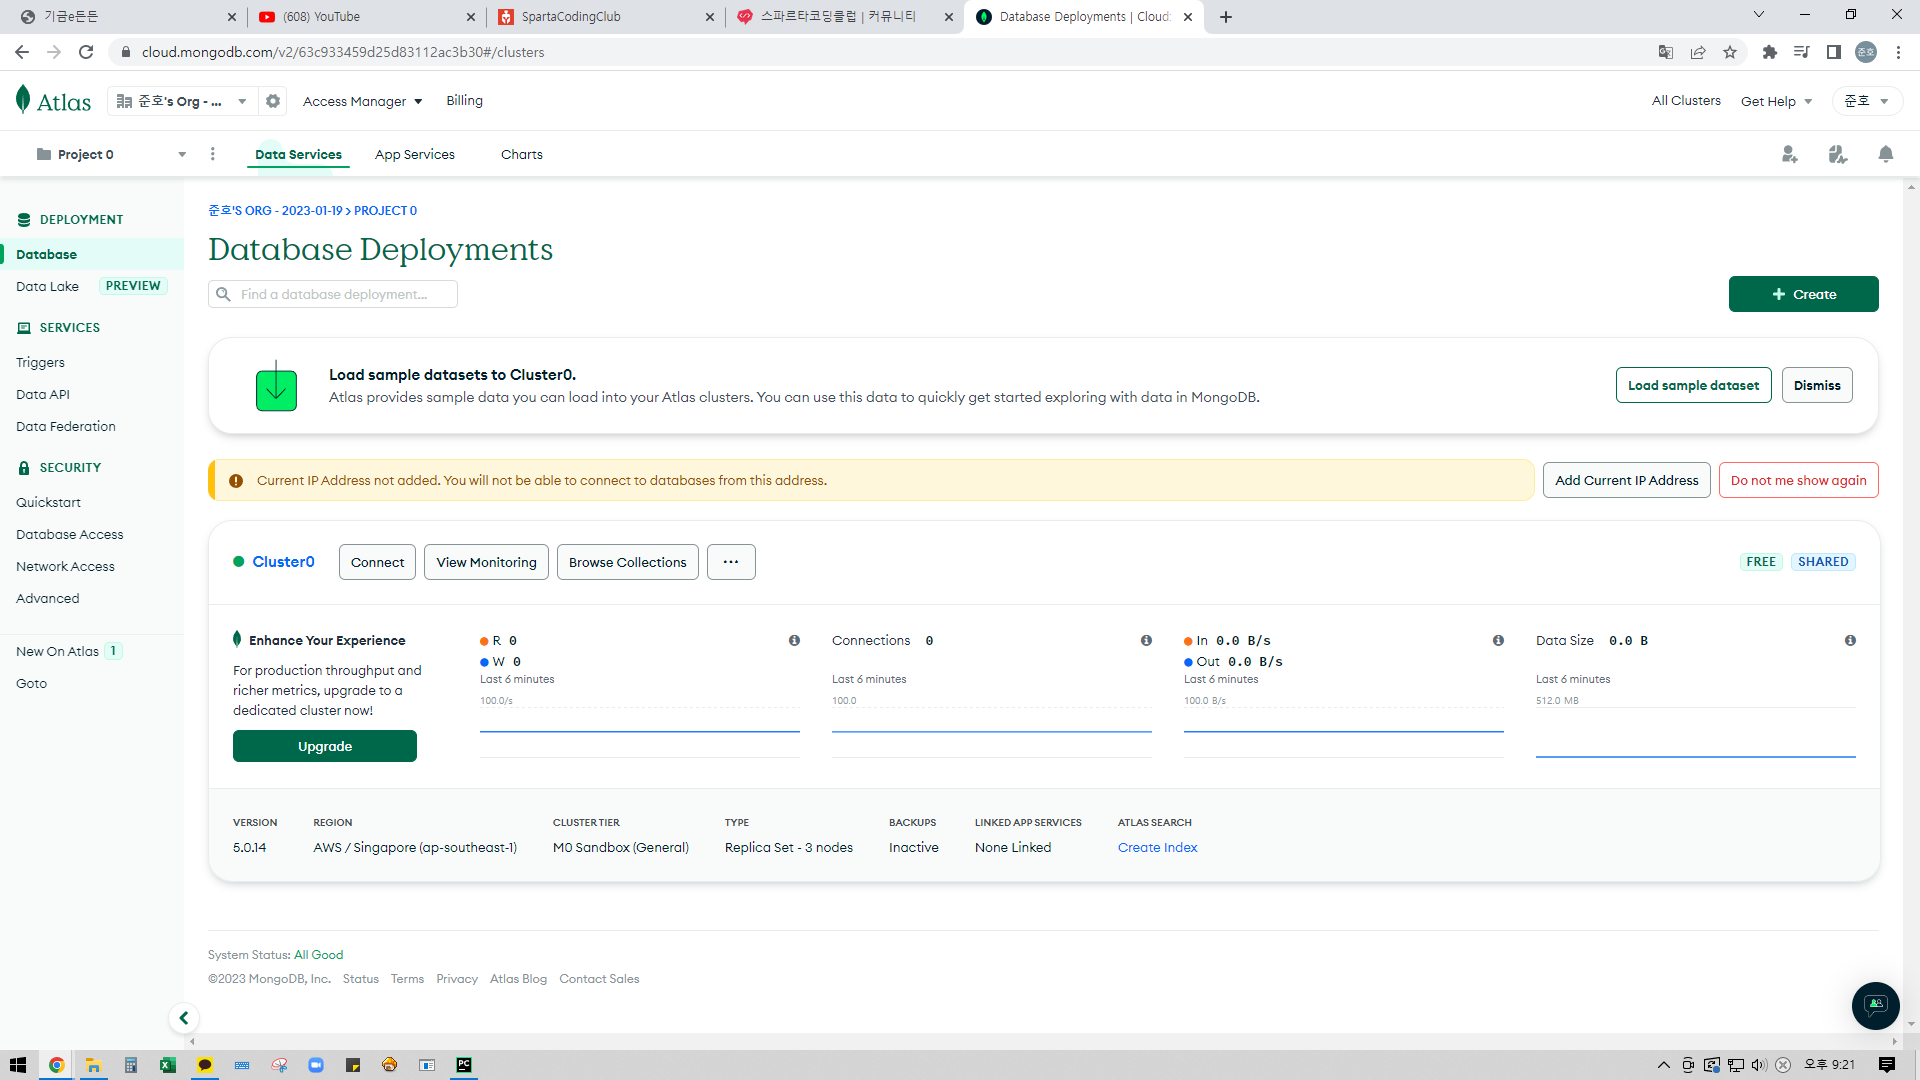Open project options three-dot menu
The image size is (1920, 1080).
click(213, 154)
